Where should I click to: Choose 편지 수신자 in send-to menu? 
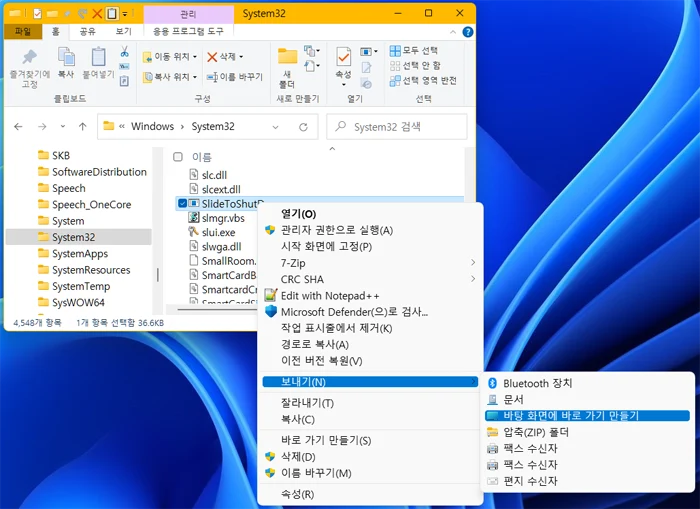click(x=588, y=481)
